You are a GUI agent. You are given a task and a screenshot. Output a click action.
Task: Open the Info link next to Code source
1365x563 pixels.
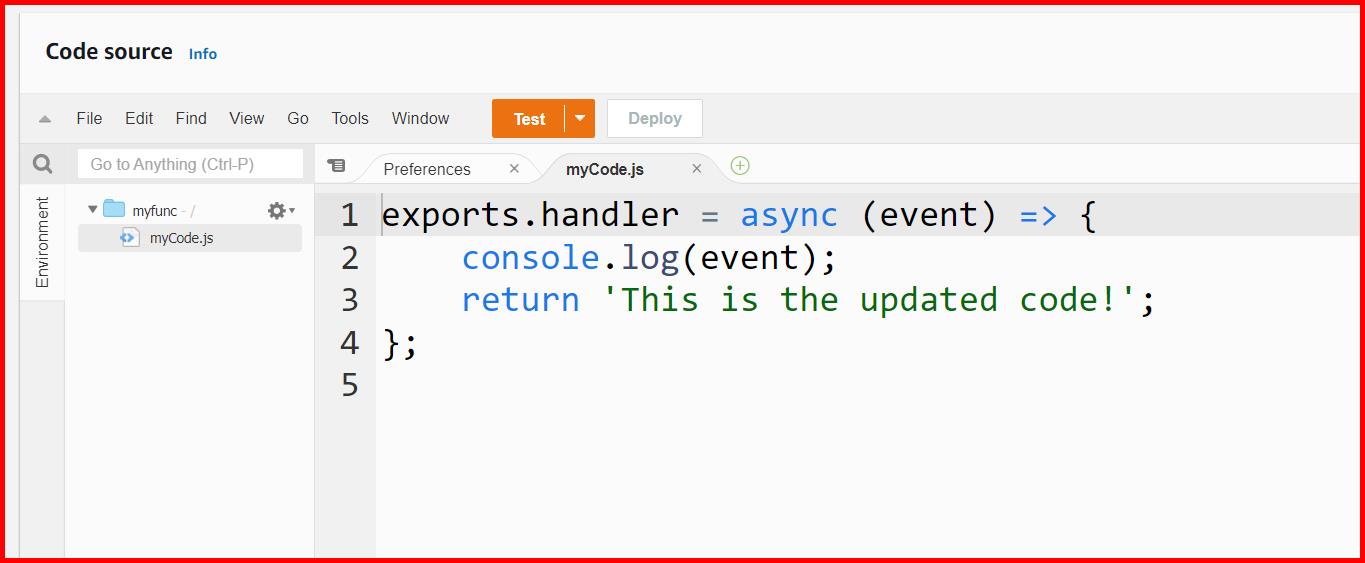(x=203, y=54)
